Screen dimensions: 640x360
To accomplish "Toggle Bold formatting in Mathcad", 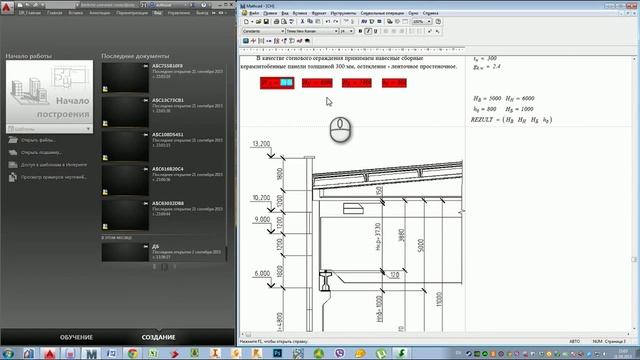I will (x=360, y=31).
